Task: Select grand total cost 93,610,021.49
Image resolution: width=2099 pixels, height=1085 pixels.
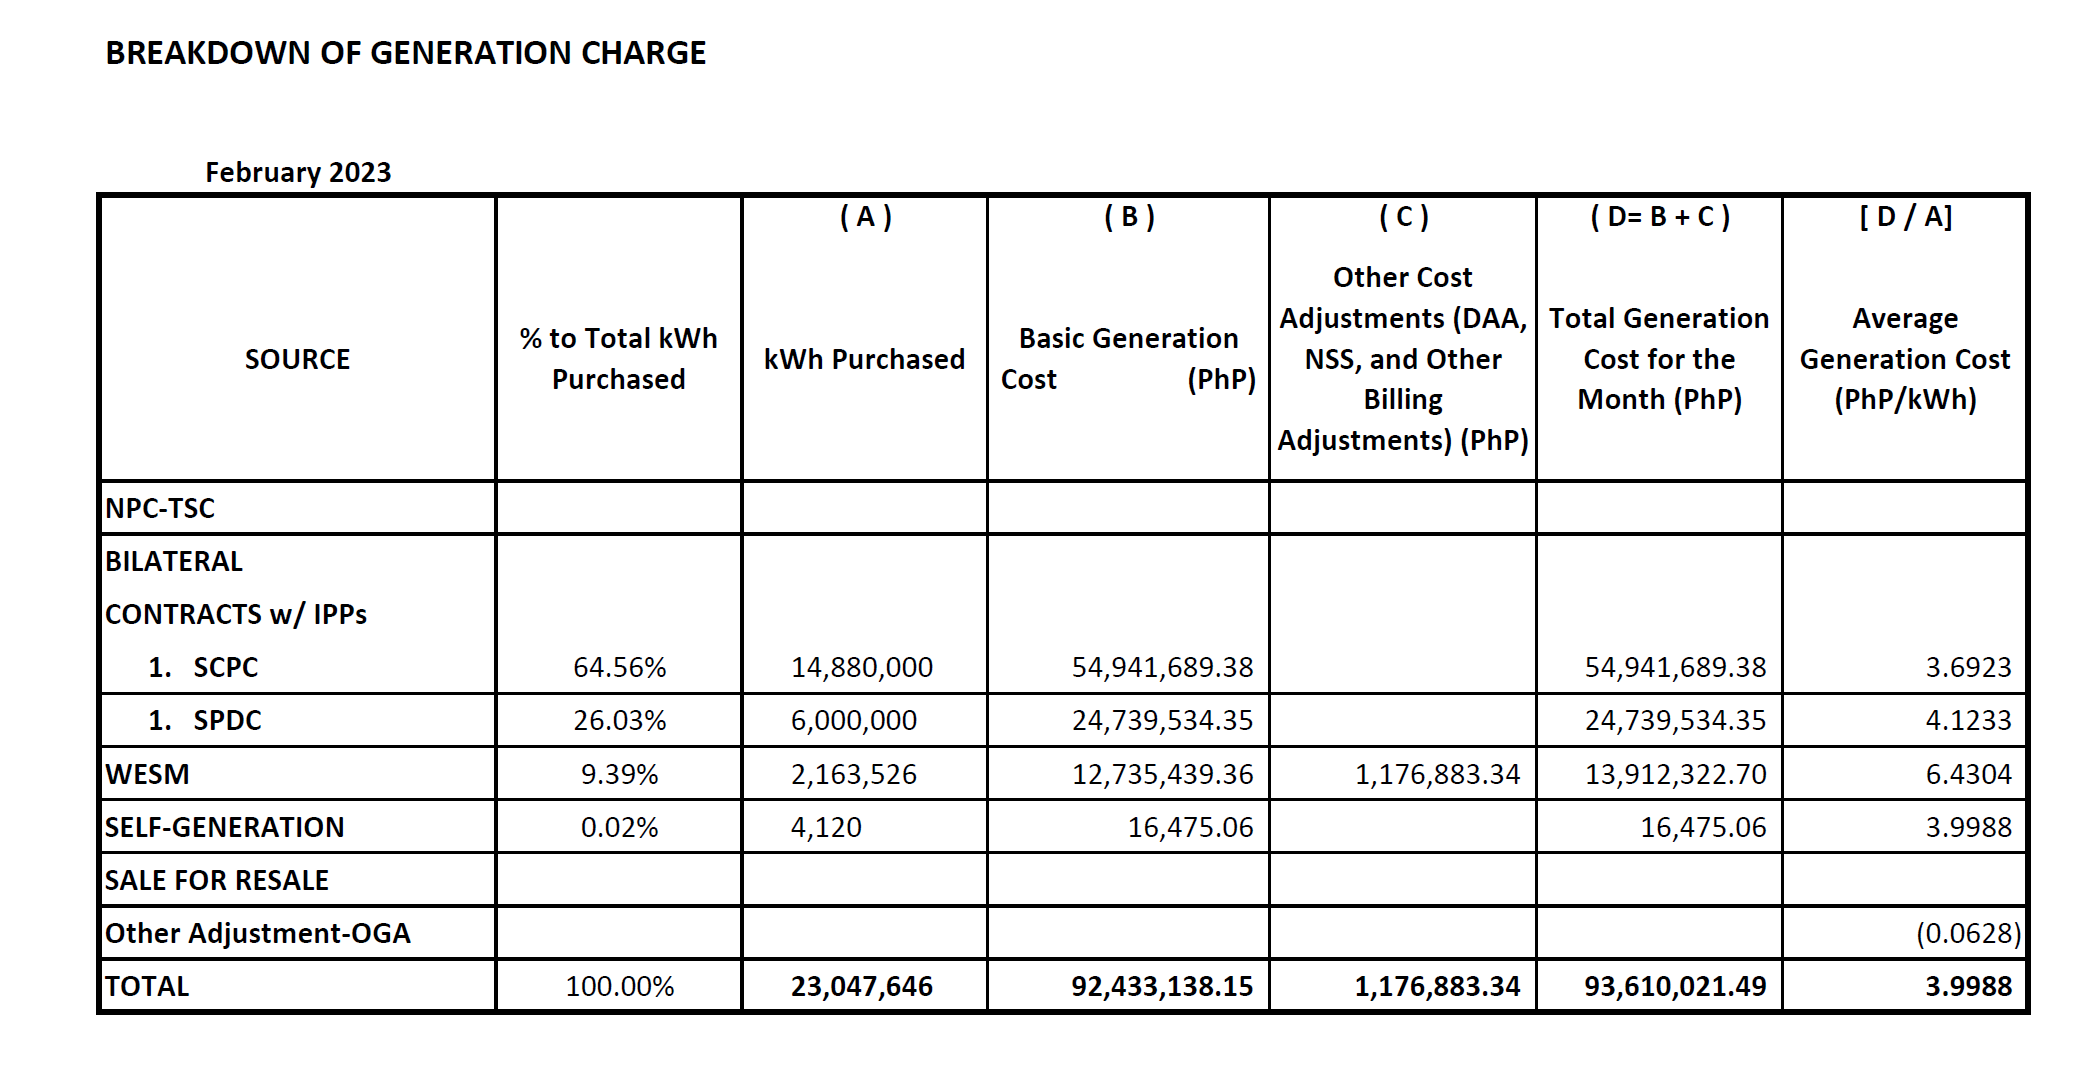Action: point(1675,986)
